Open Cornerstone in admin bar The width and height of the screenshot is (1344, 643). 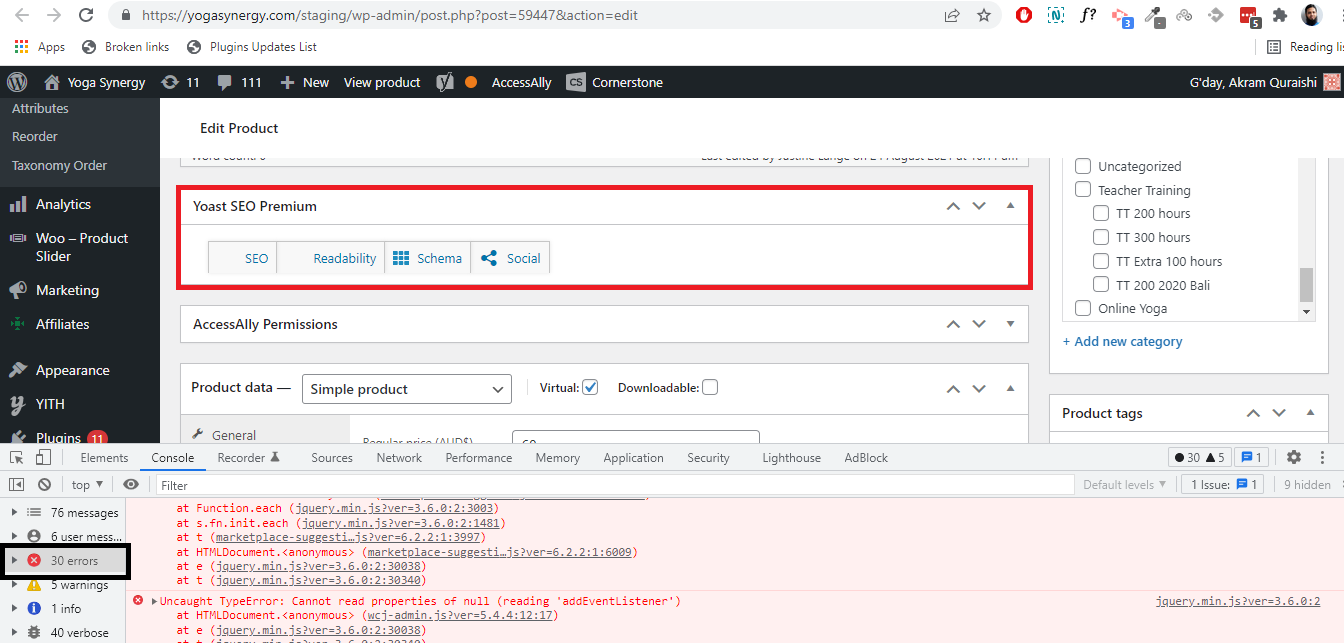(x=615, y=82)
